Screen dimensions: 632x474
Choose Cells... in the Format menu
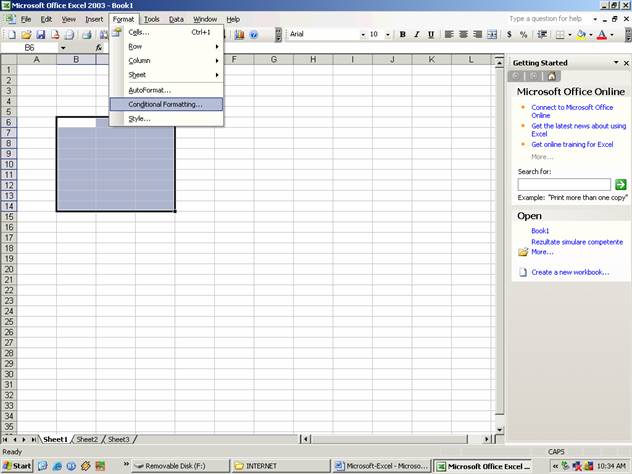coord(166,32)
